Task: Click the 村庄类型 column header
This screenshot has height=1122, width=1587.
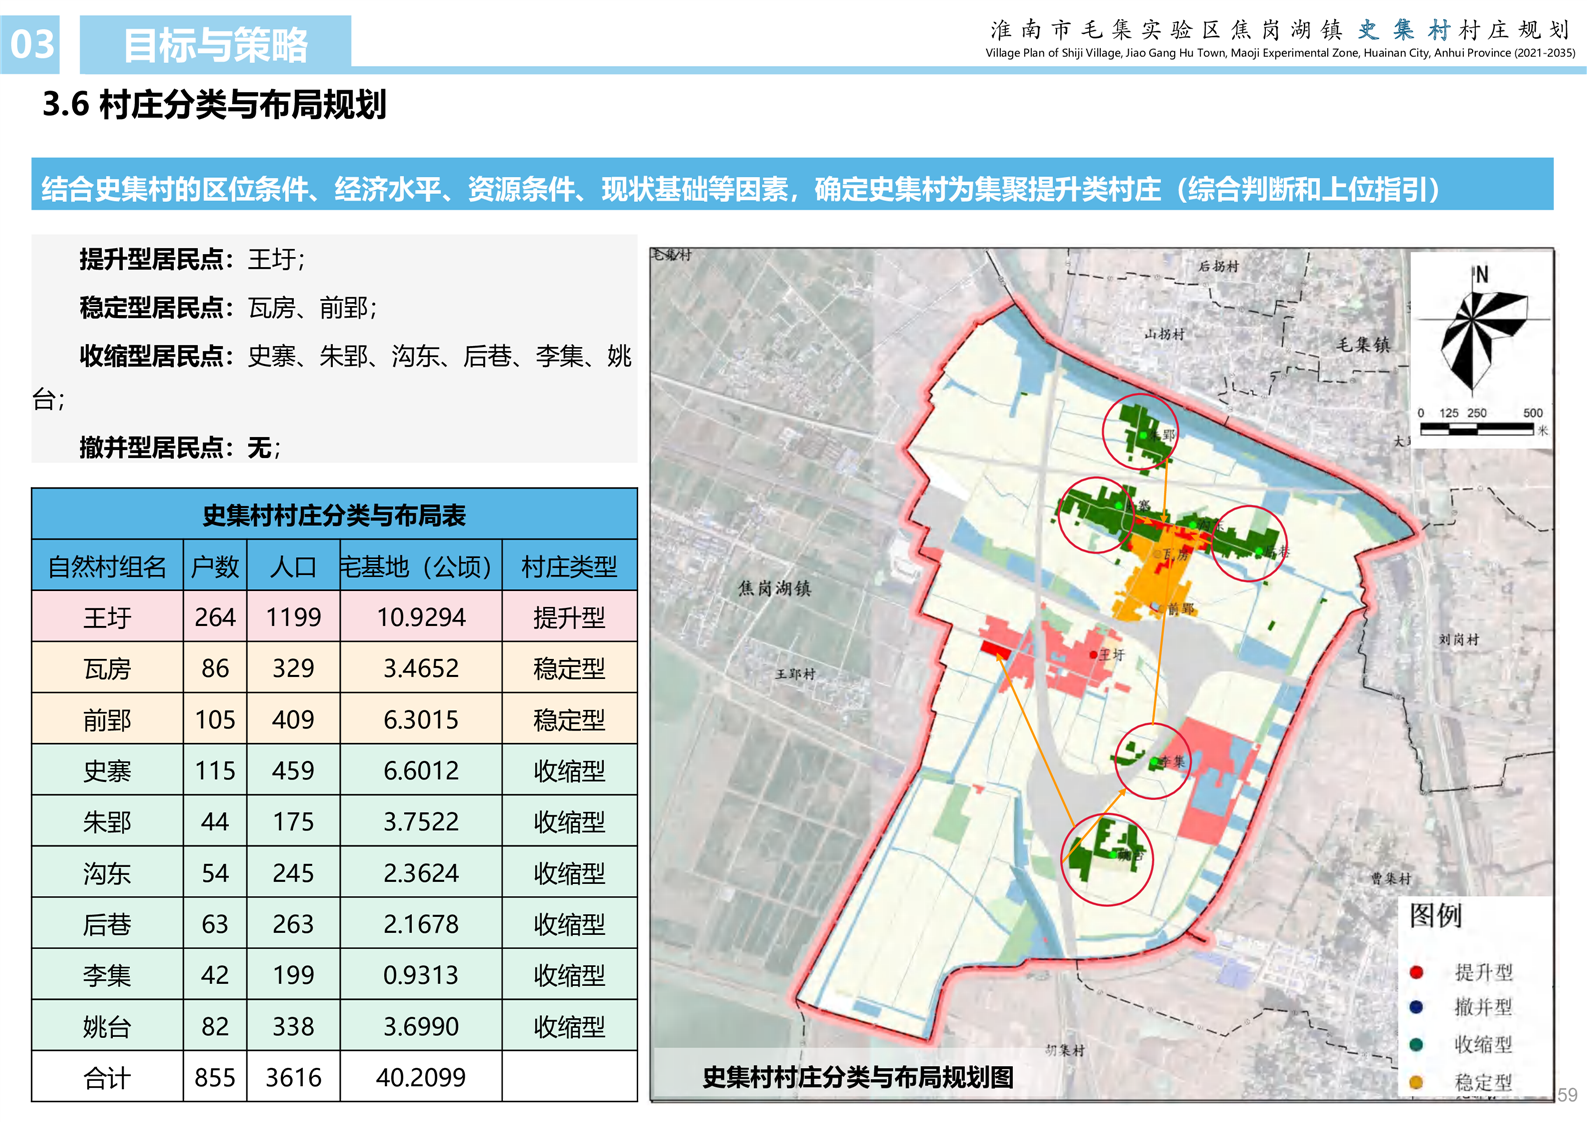Action: pos(568,567)
